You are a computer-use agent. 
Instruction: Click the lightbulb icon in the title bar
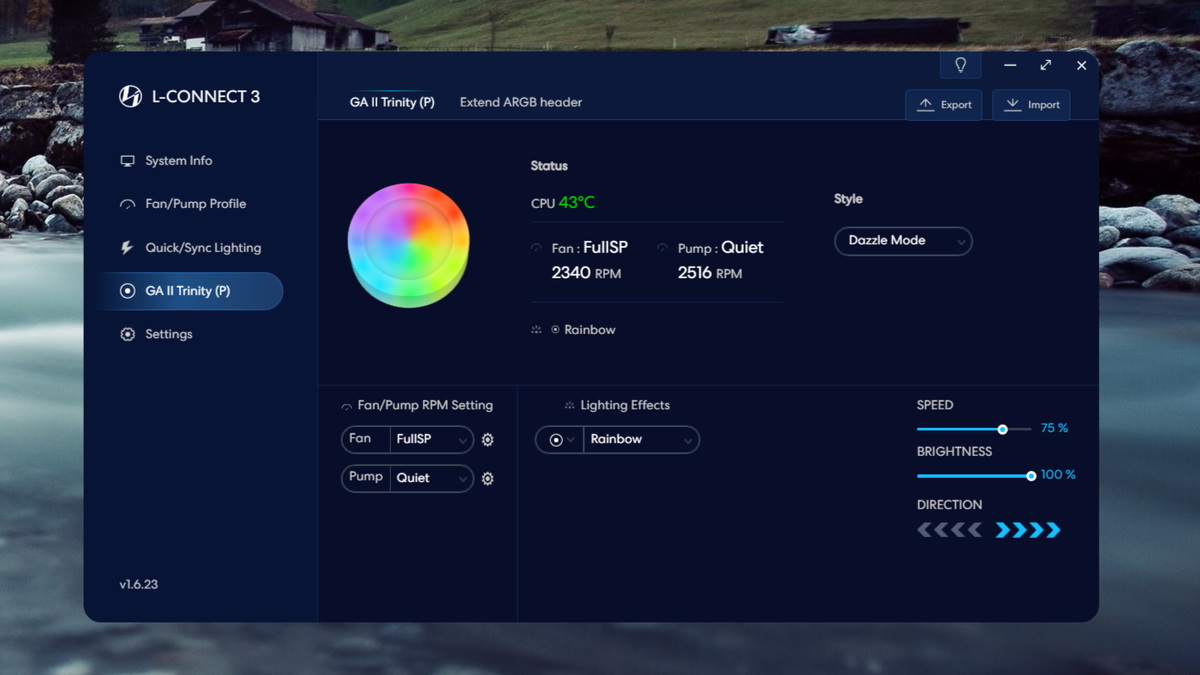click(960, 65)
